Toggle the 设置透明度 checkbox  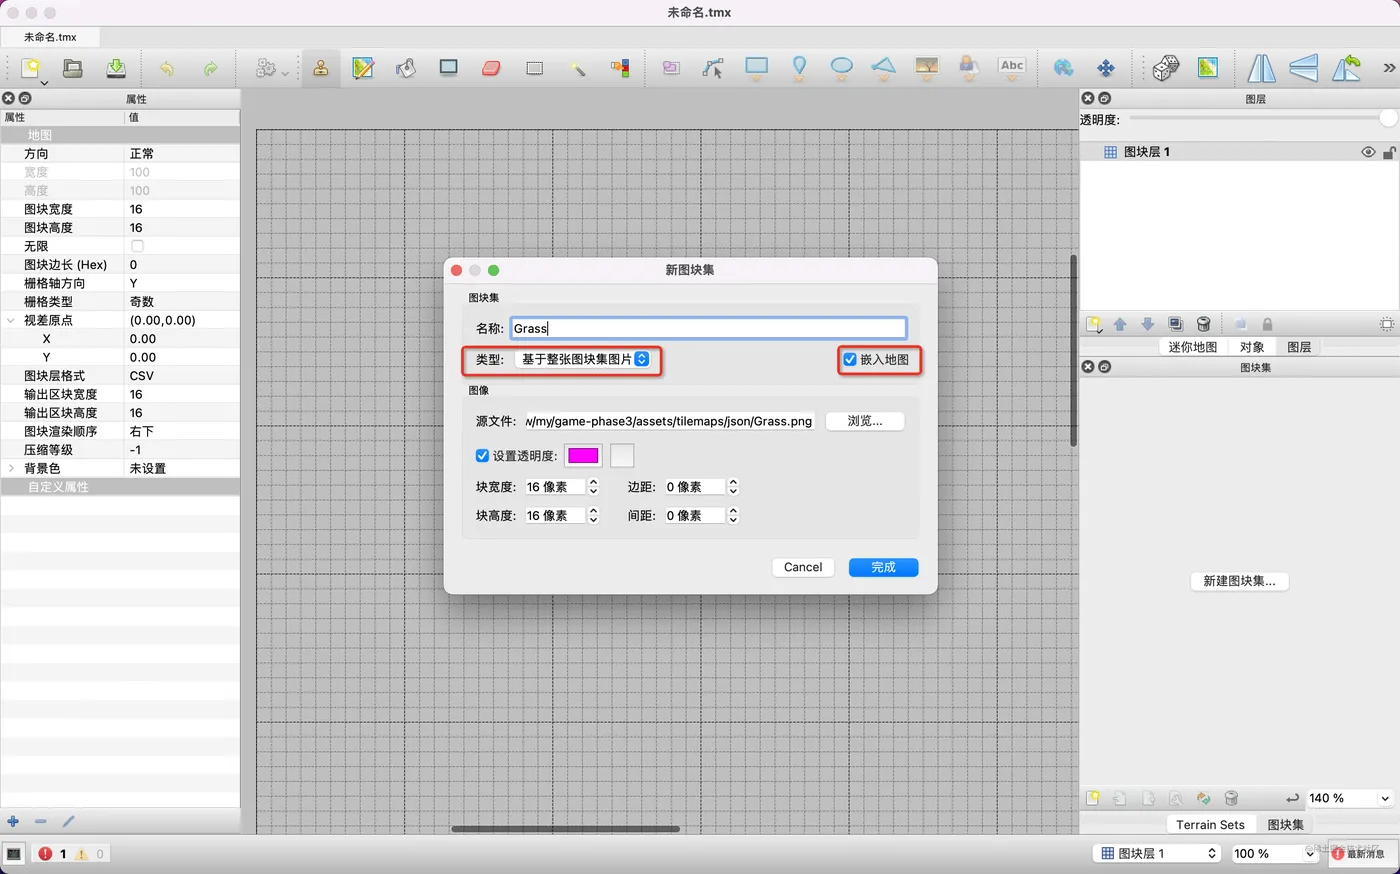coord(482,456)
